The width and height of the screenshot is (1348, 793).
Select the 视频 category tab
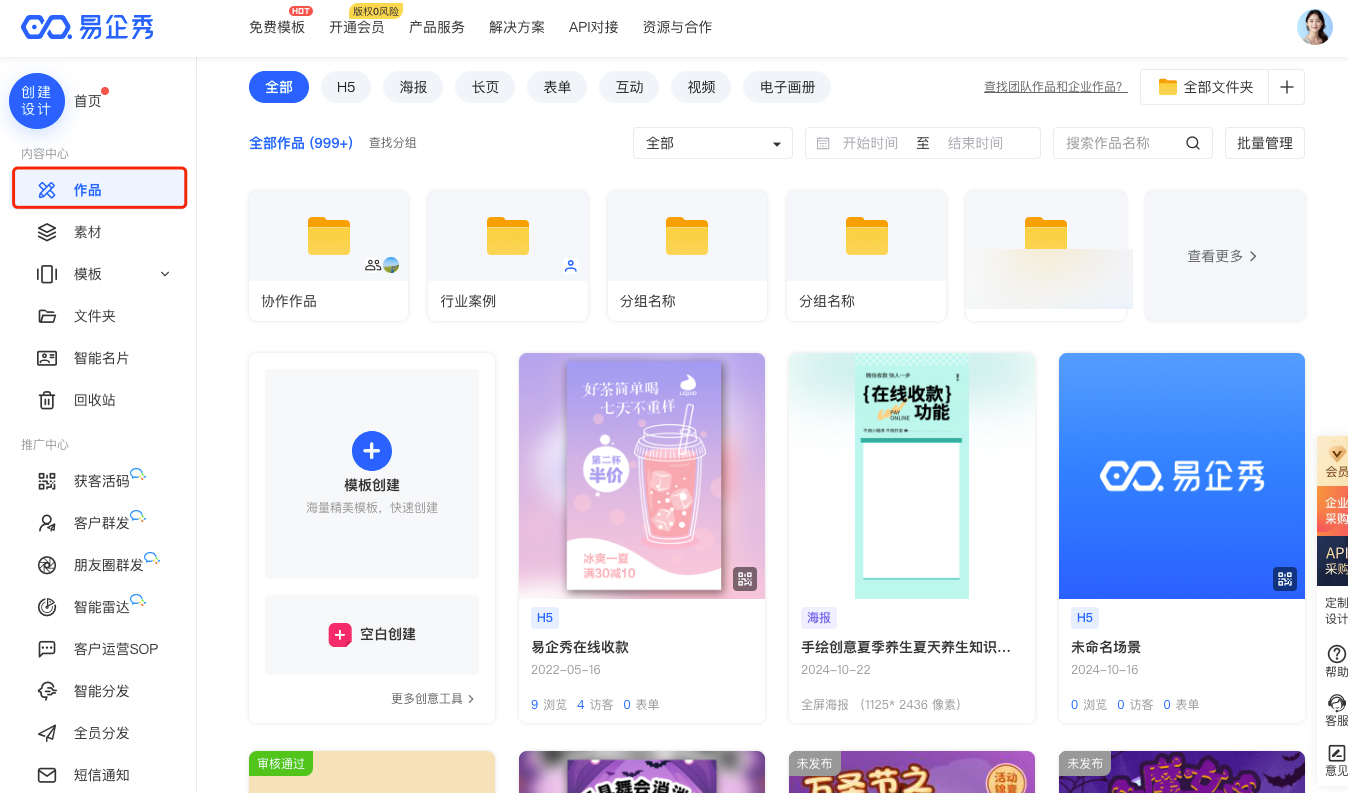click(701, 87)
